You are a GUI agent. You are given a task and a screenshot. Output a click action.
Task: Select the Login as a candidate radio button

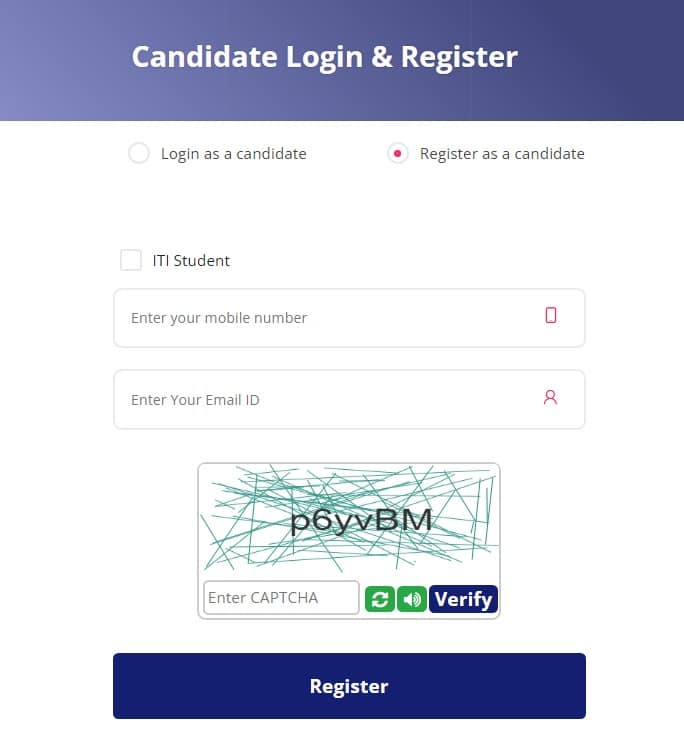coord(139,153)
